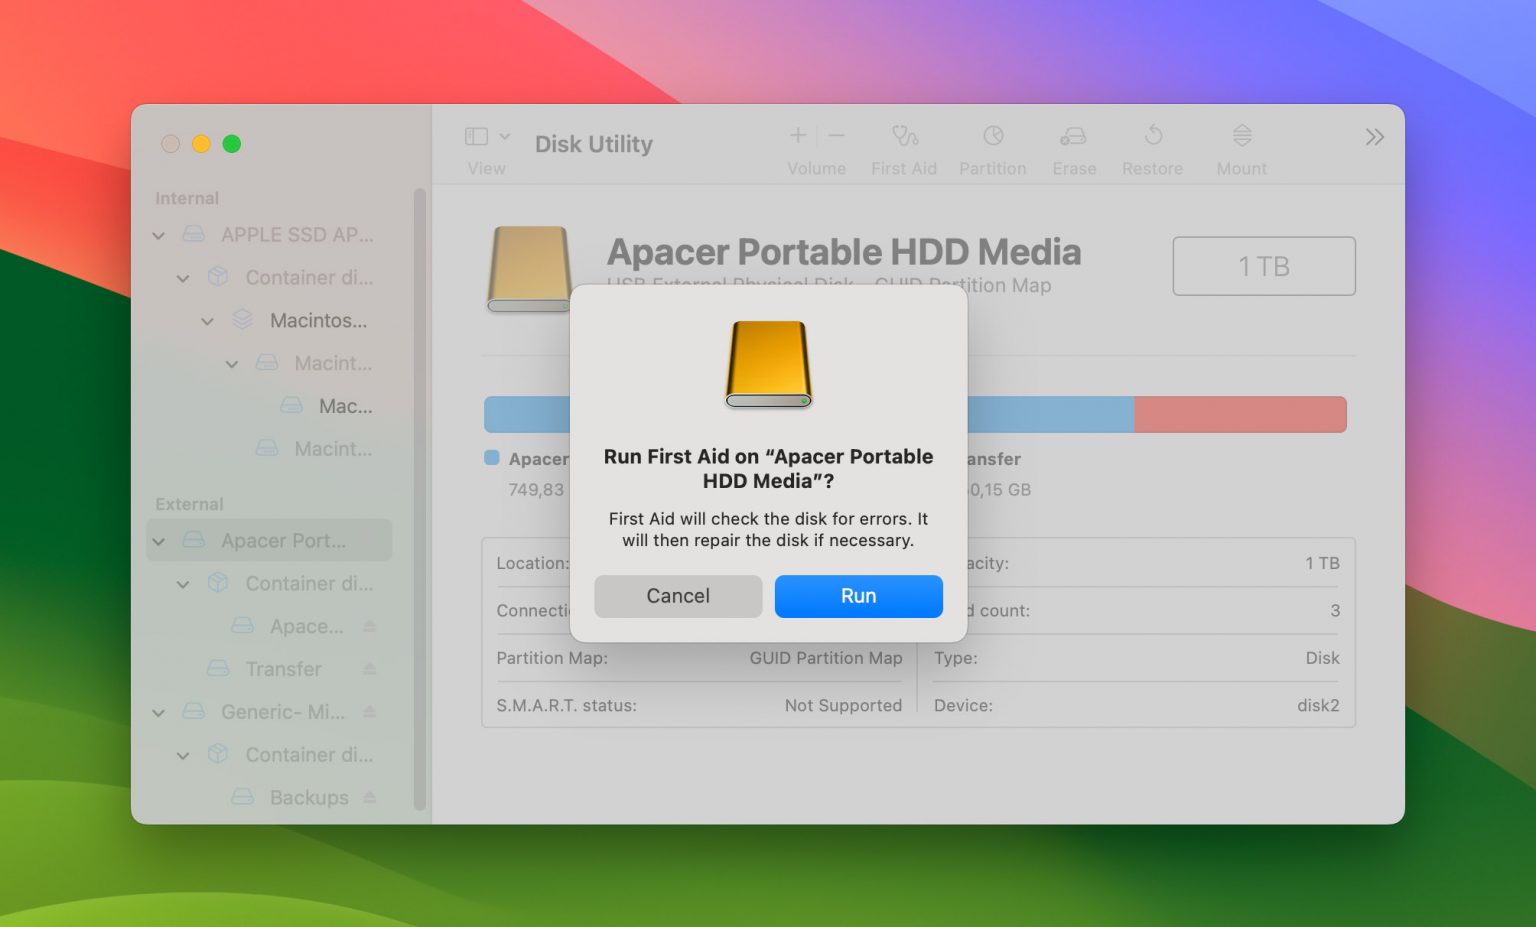Click the Run button to start First Aid
The height and width of the screenshot is (927, 1536).
point(858,596)
